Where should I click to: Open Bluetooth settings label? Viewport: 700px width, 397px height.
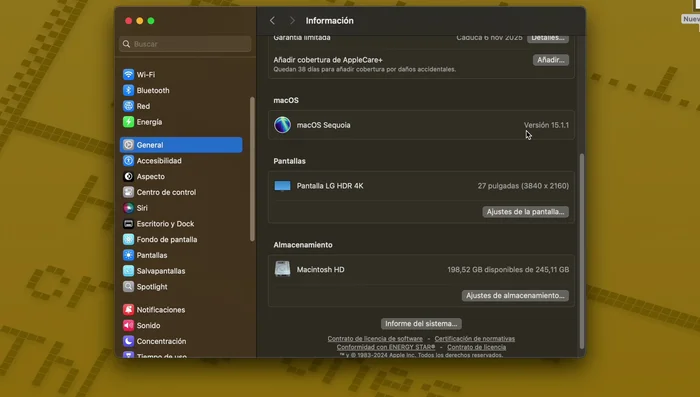tap(153, 90)
